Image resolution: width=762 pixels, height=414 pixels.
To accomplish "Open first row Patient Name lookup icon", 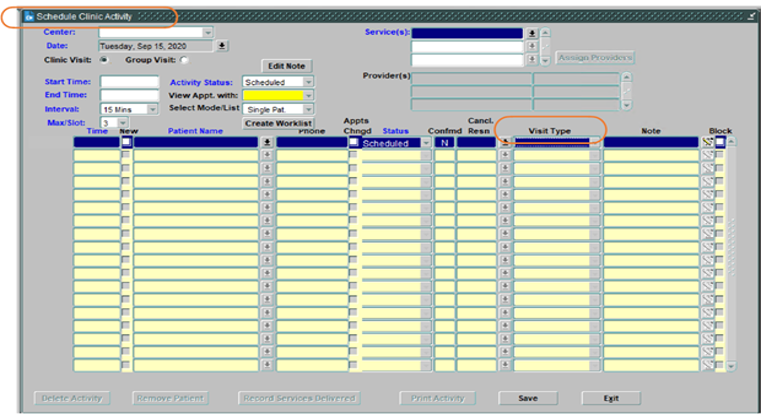I will click(267, 143).
